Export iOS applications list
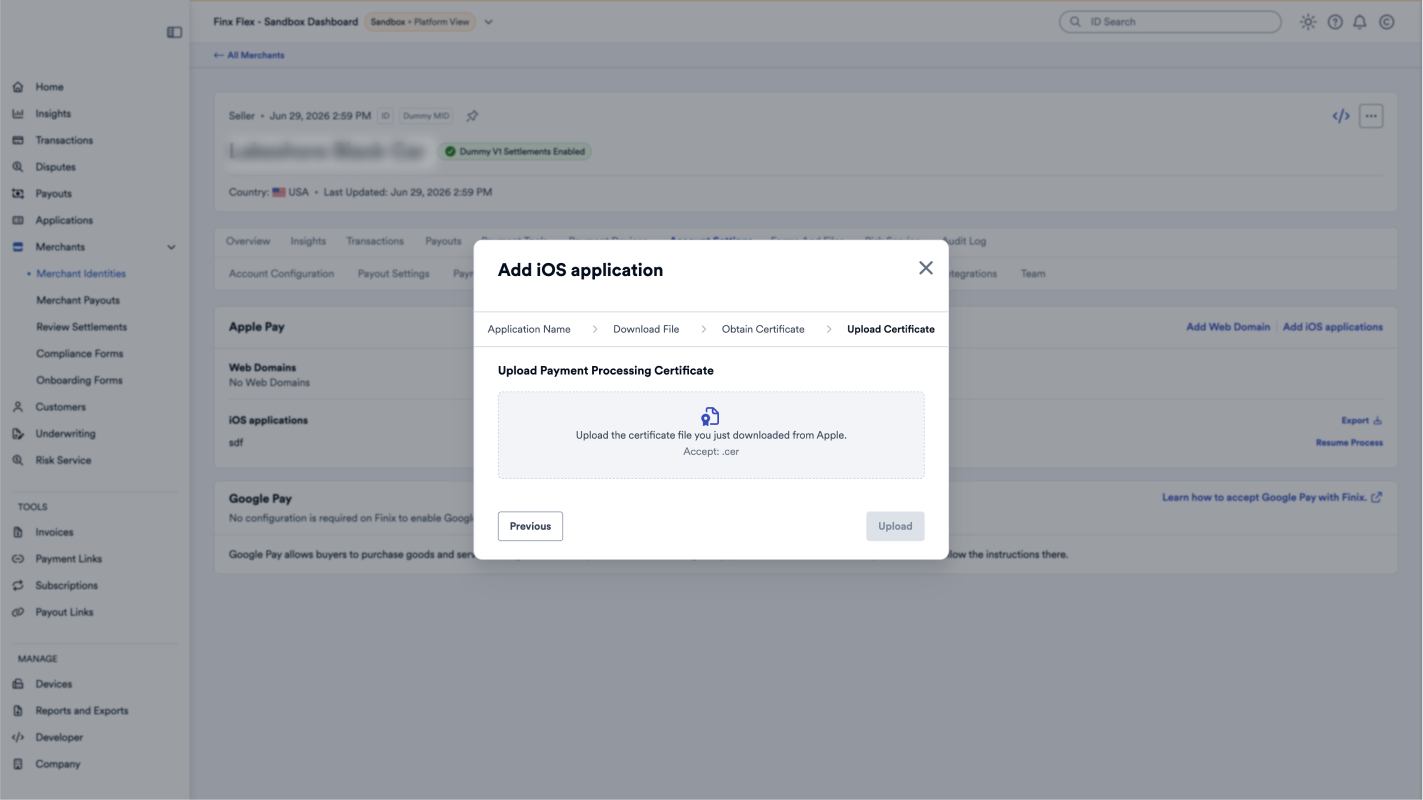This screenshot has height=800, width=1423. (x=1362, y=421)
